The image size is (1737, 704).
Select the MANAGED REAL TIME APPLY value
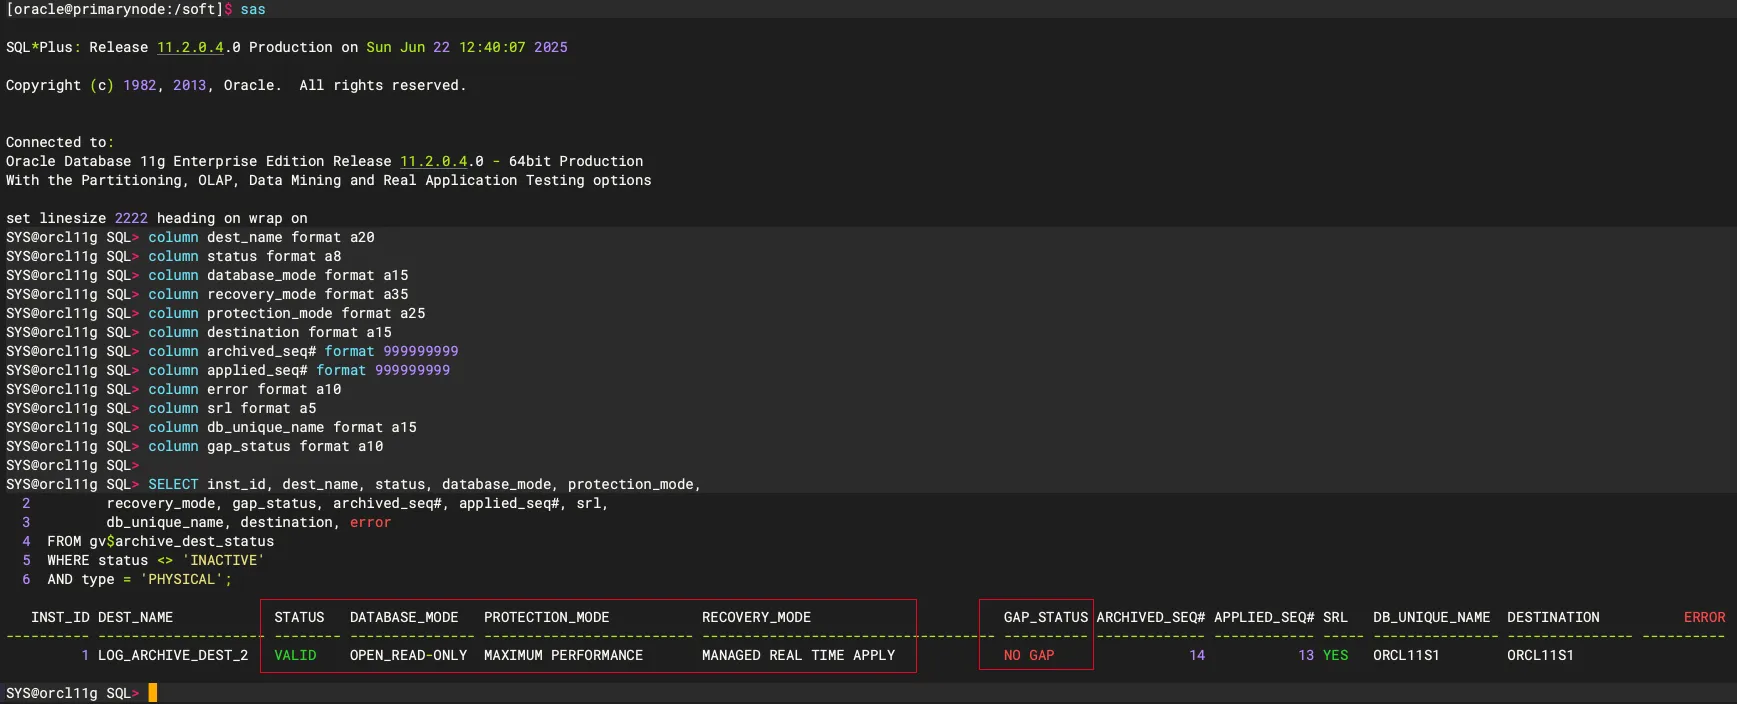(x=798, y=655)
